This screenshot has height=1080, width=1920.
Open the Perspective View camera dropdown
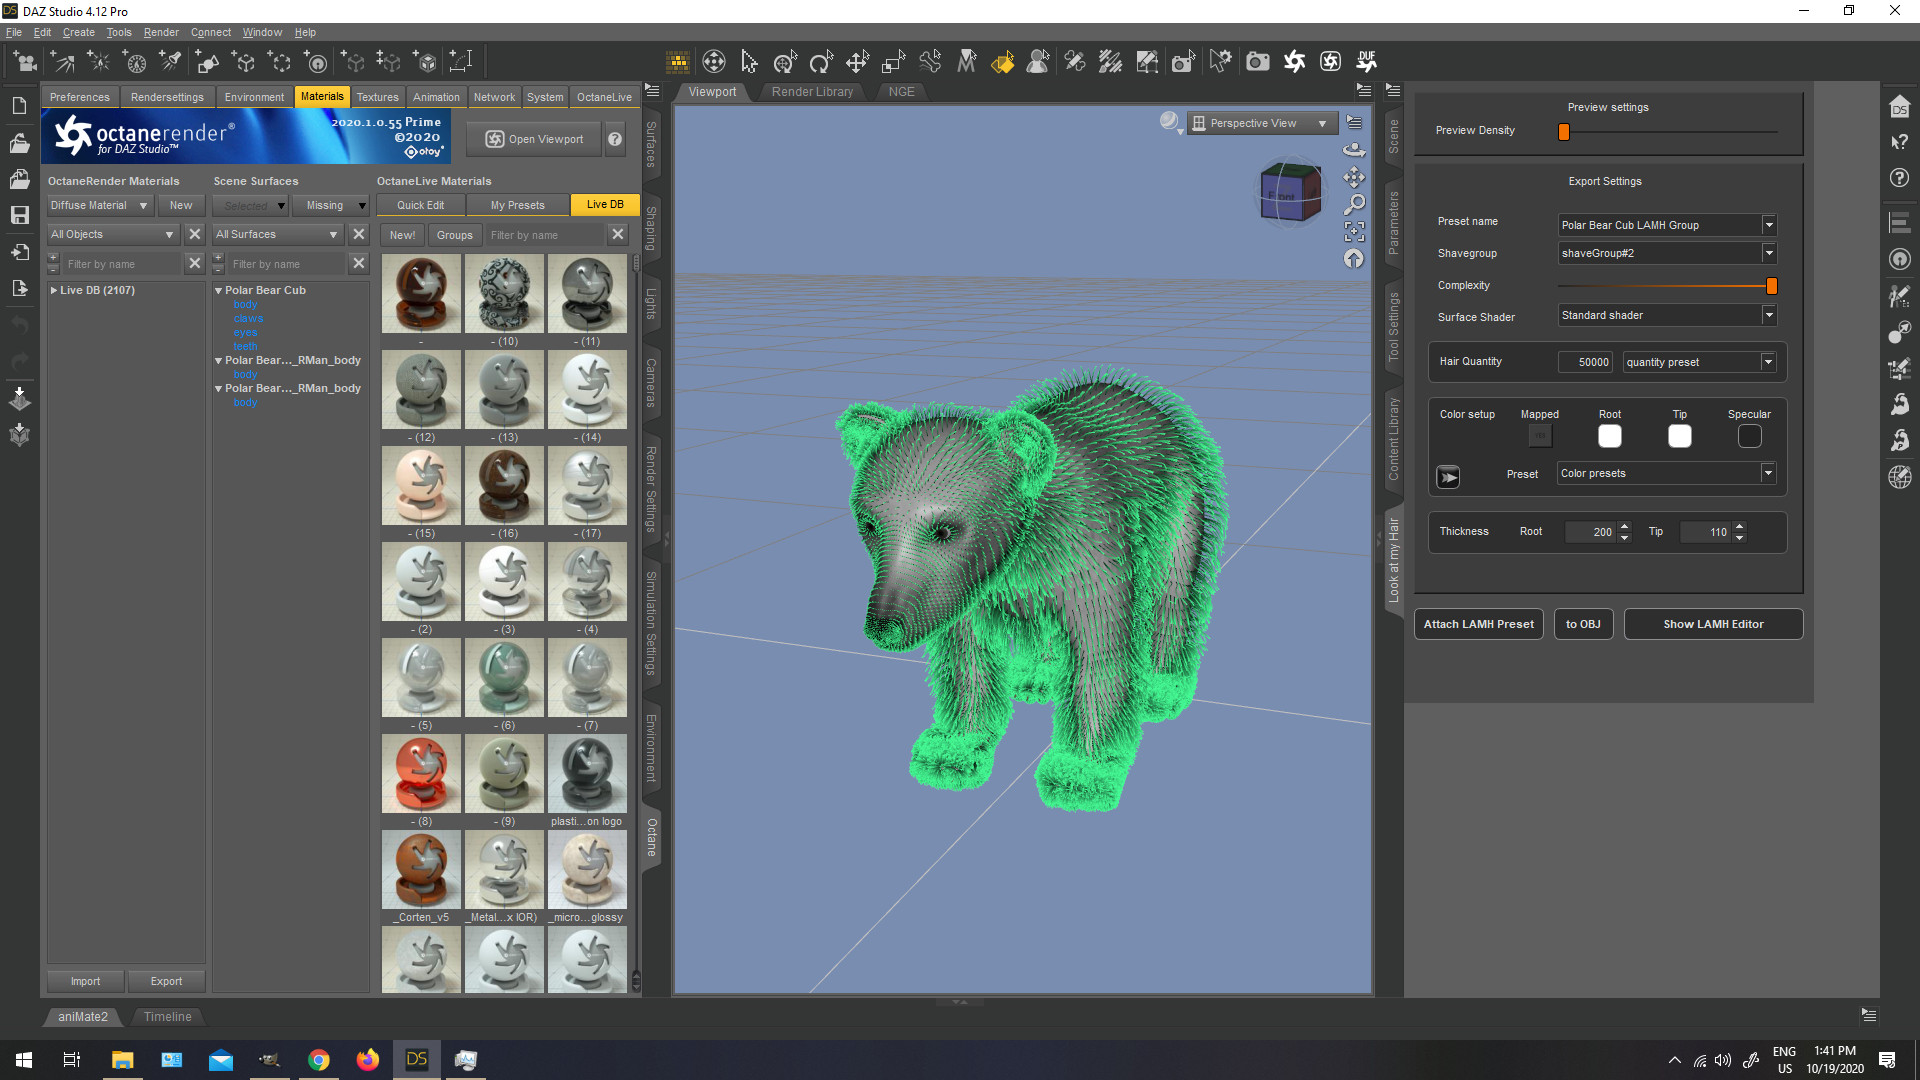point(1322,124)
